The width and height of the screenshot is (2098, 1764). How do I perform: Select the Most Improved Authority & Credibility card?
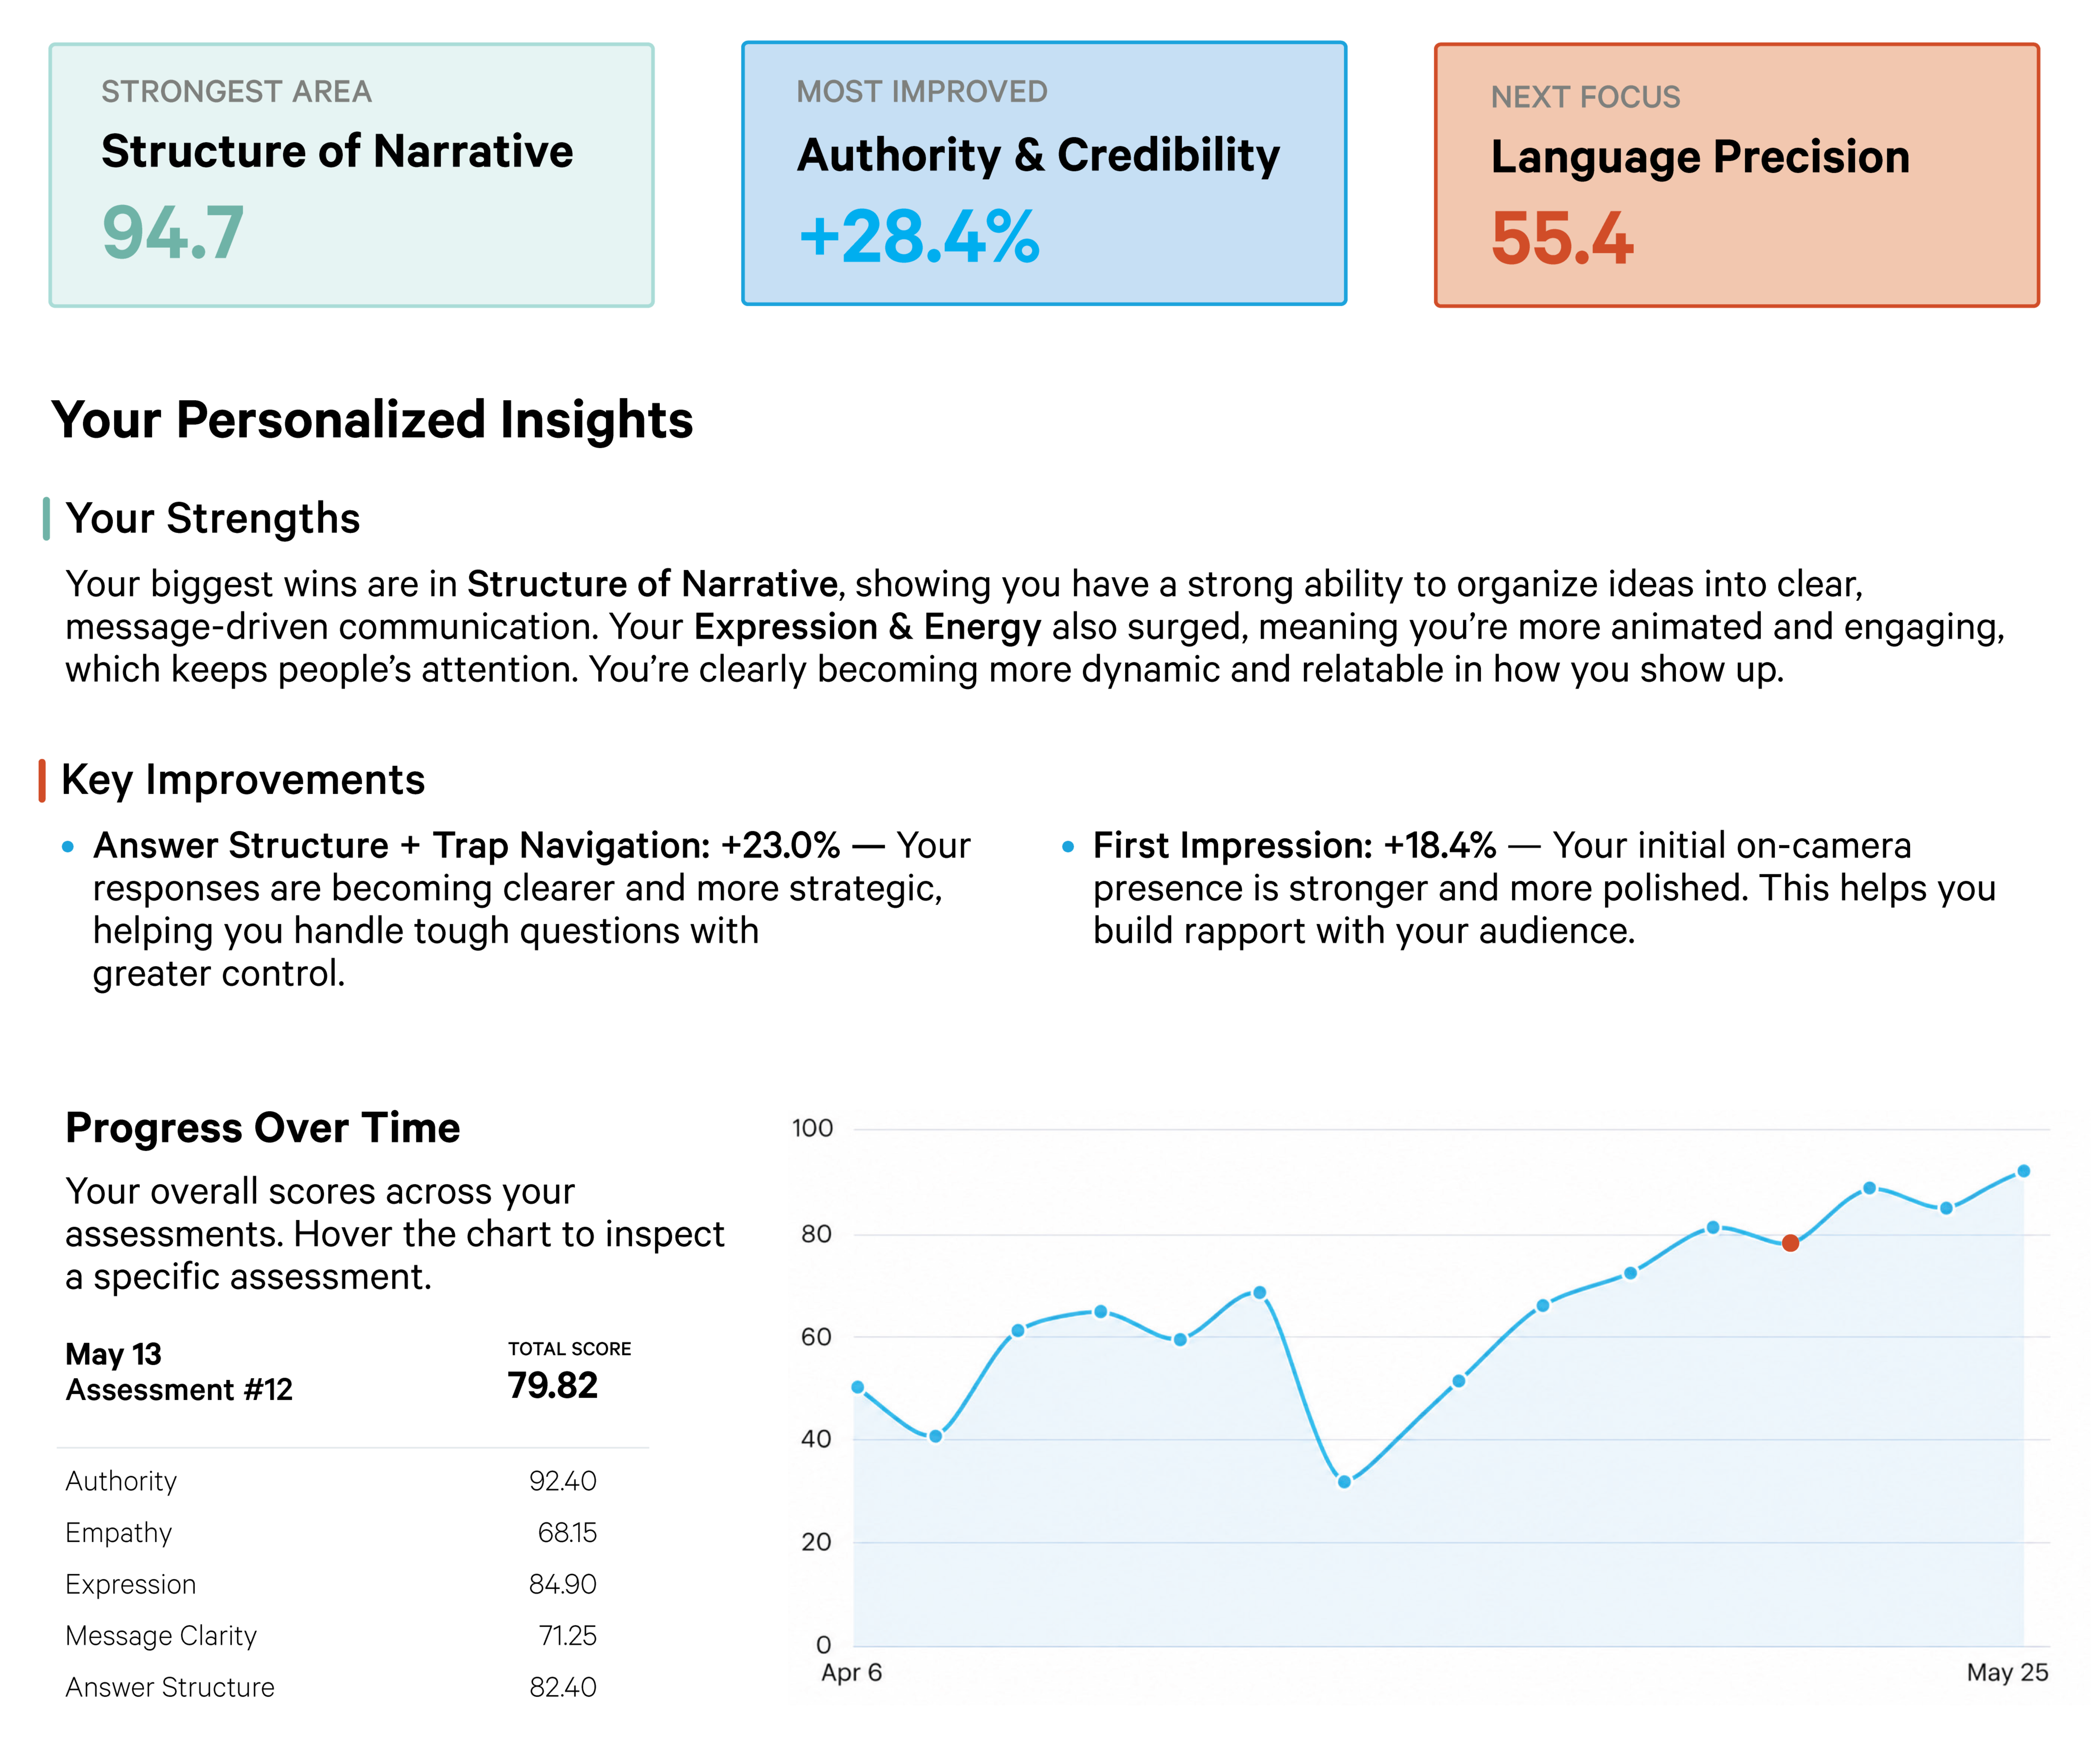pos(1043,173)
